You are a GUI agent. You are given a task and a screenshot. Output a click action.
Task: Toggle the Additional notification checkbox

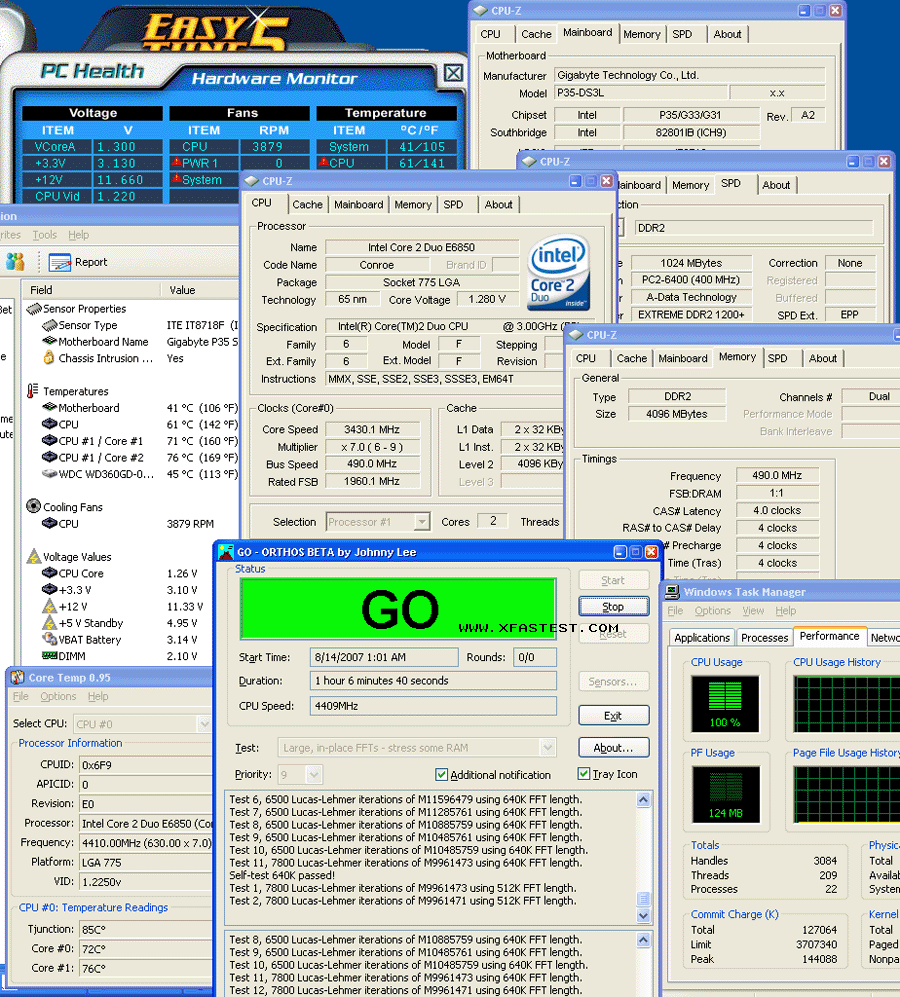(441, 774)
